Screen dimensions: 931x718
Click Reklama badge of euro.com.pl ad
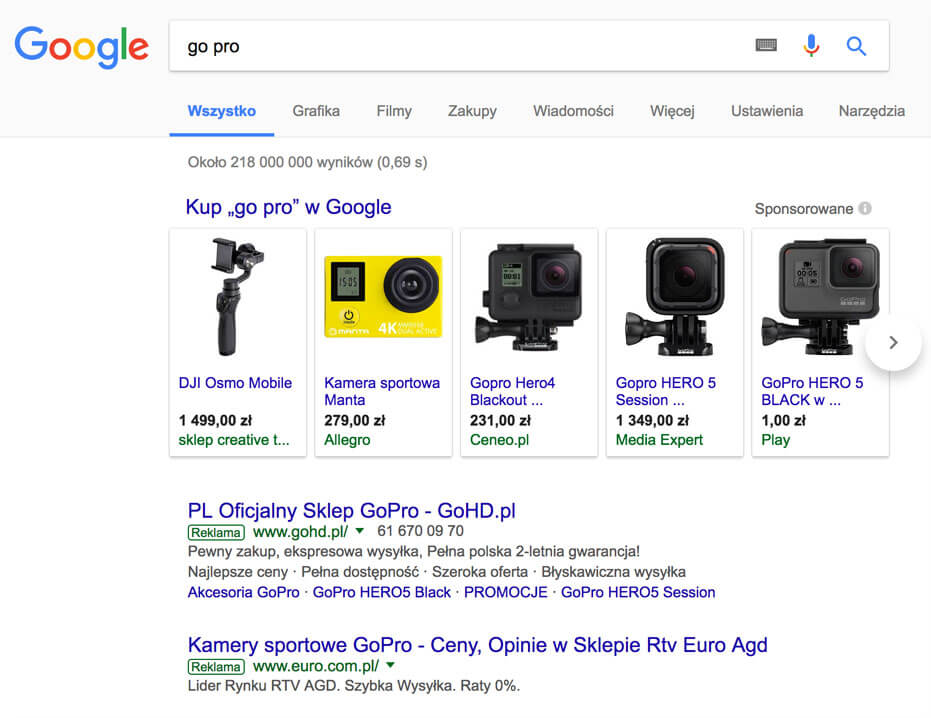tap(216, 666)
